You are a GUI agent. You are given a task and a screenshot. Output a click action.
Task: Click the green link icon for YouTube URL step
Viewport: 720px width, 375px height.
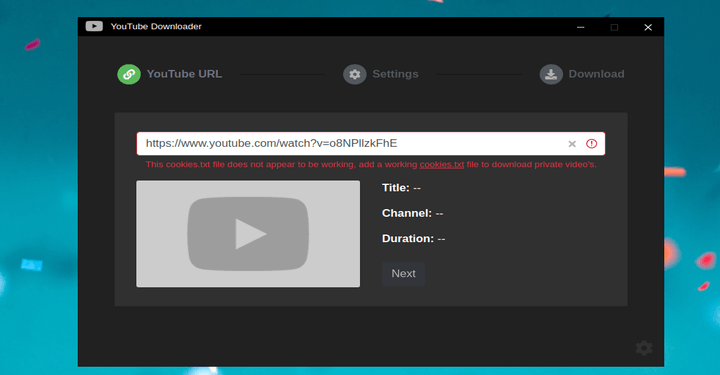(129, 74)
